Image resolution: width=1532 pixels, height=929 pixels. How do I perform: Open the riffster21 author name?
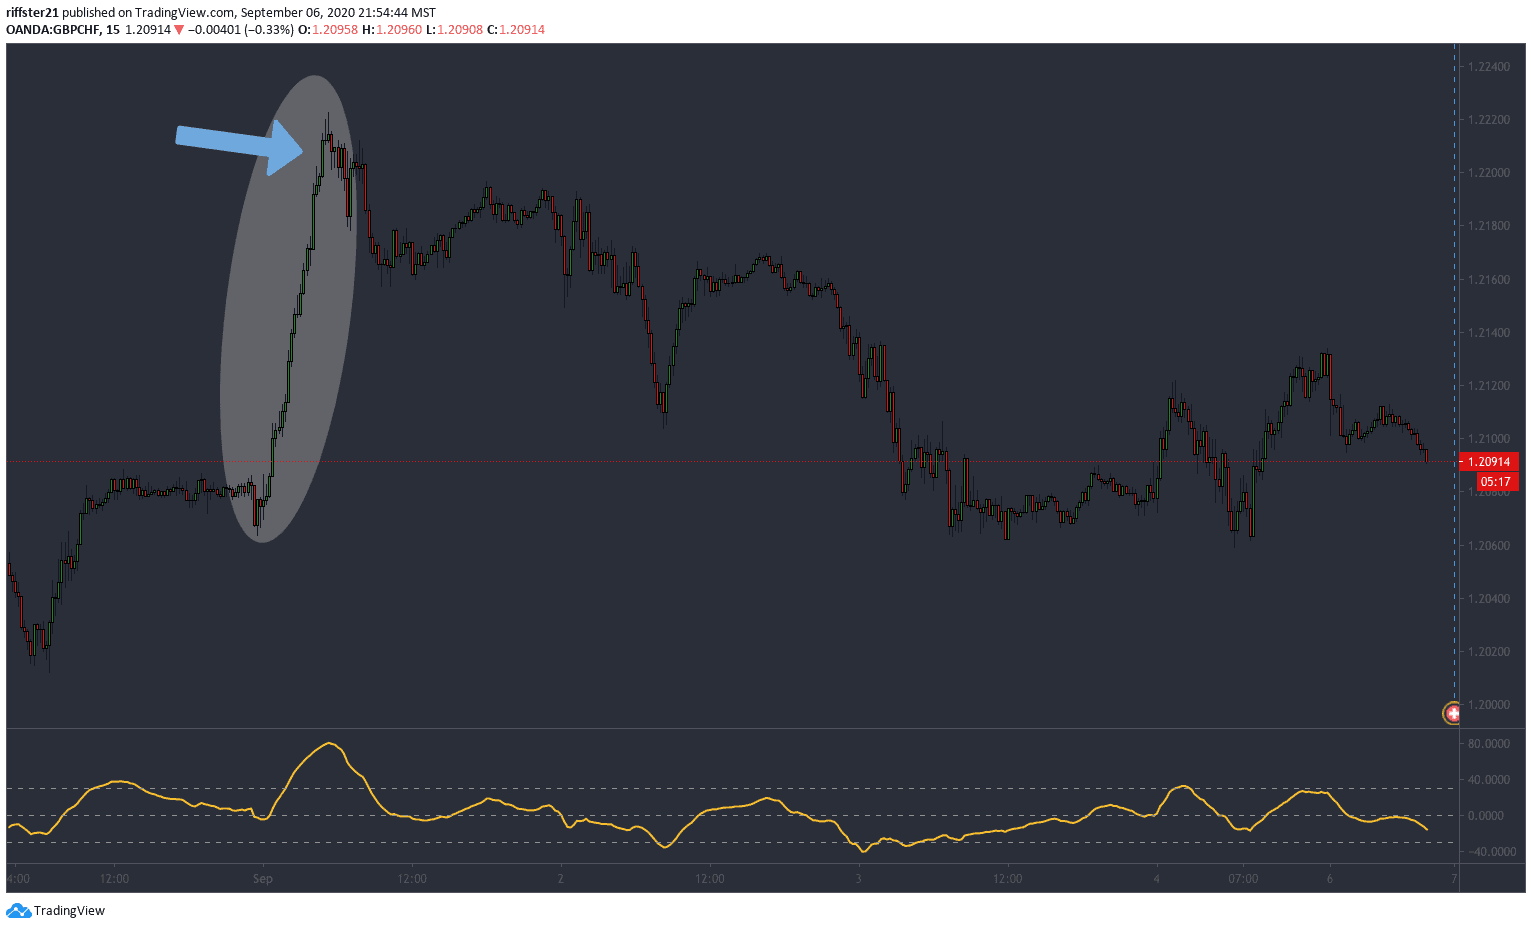(33, 13)
